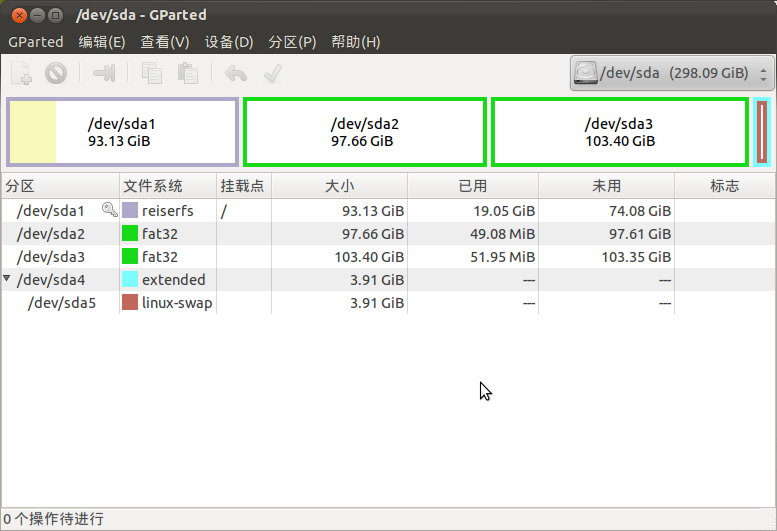Click the 74.08 GiB unused value
This screenshot has width=777, height=531.
640,211
